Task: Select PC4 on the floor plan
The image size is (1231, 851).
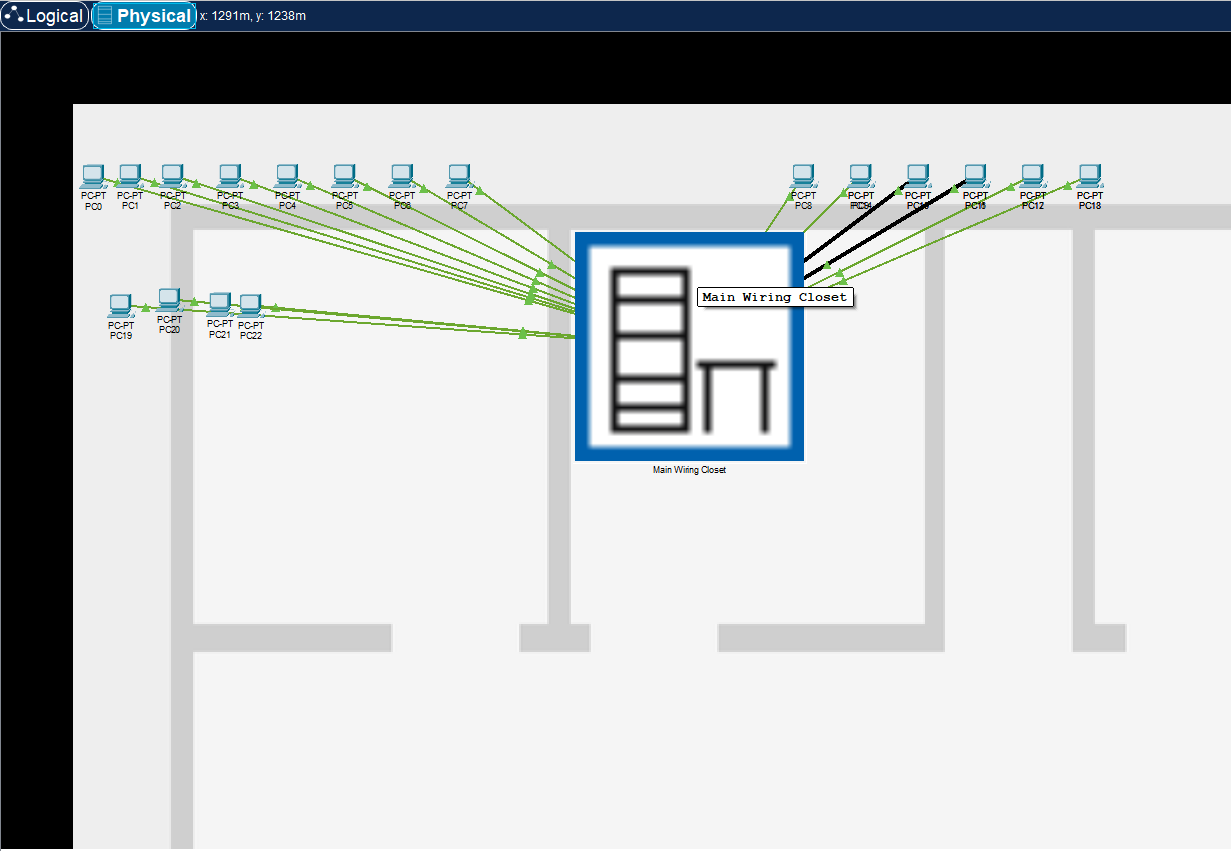Action: [287, 177]
